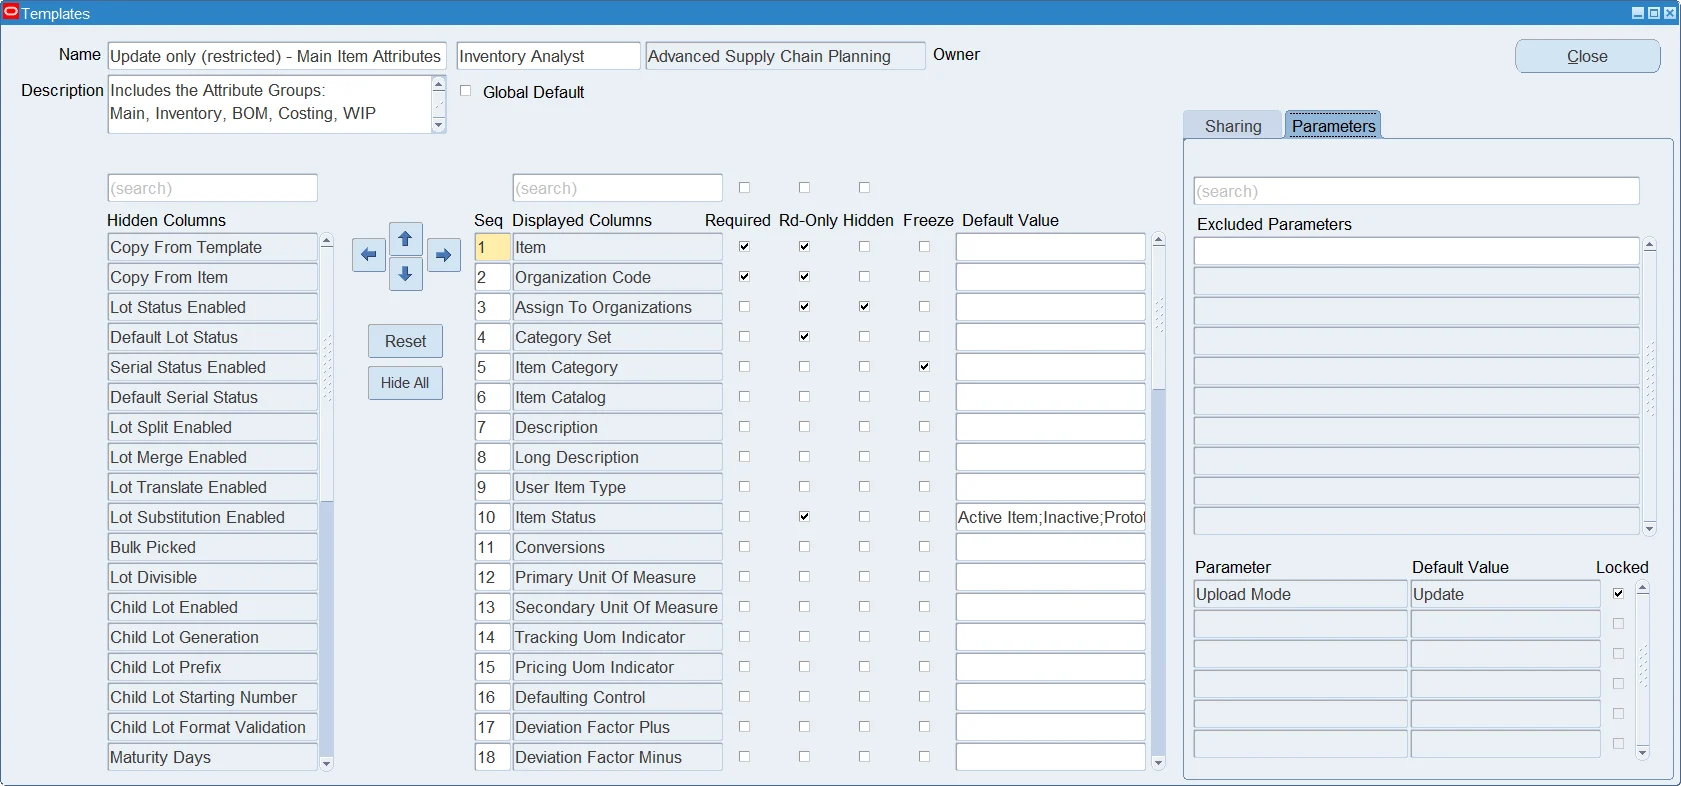Click Hidden Columns search field
The height and width of the screenshot is (786, 1681).
tap(212, 188)
